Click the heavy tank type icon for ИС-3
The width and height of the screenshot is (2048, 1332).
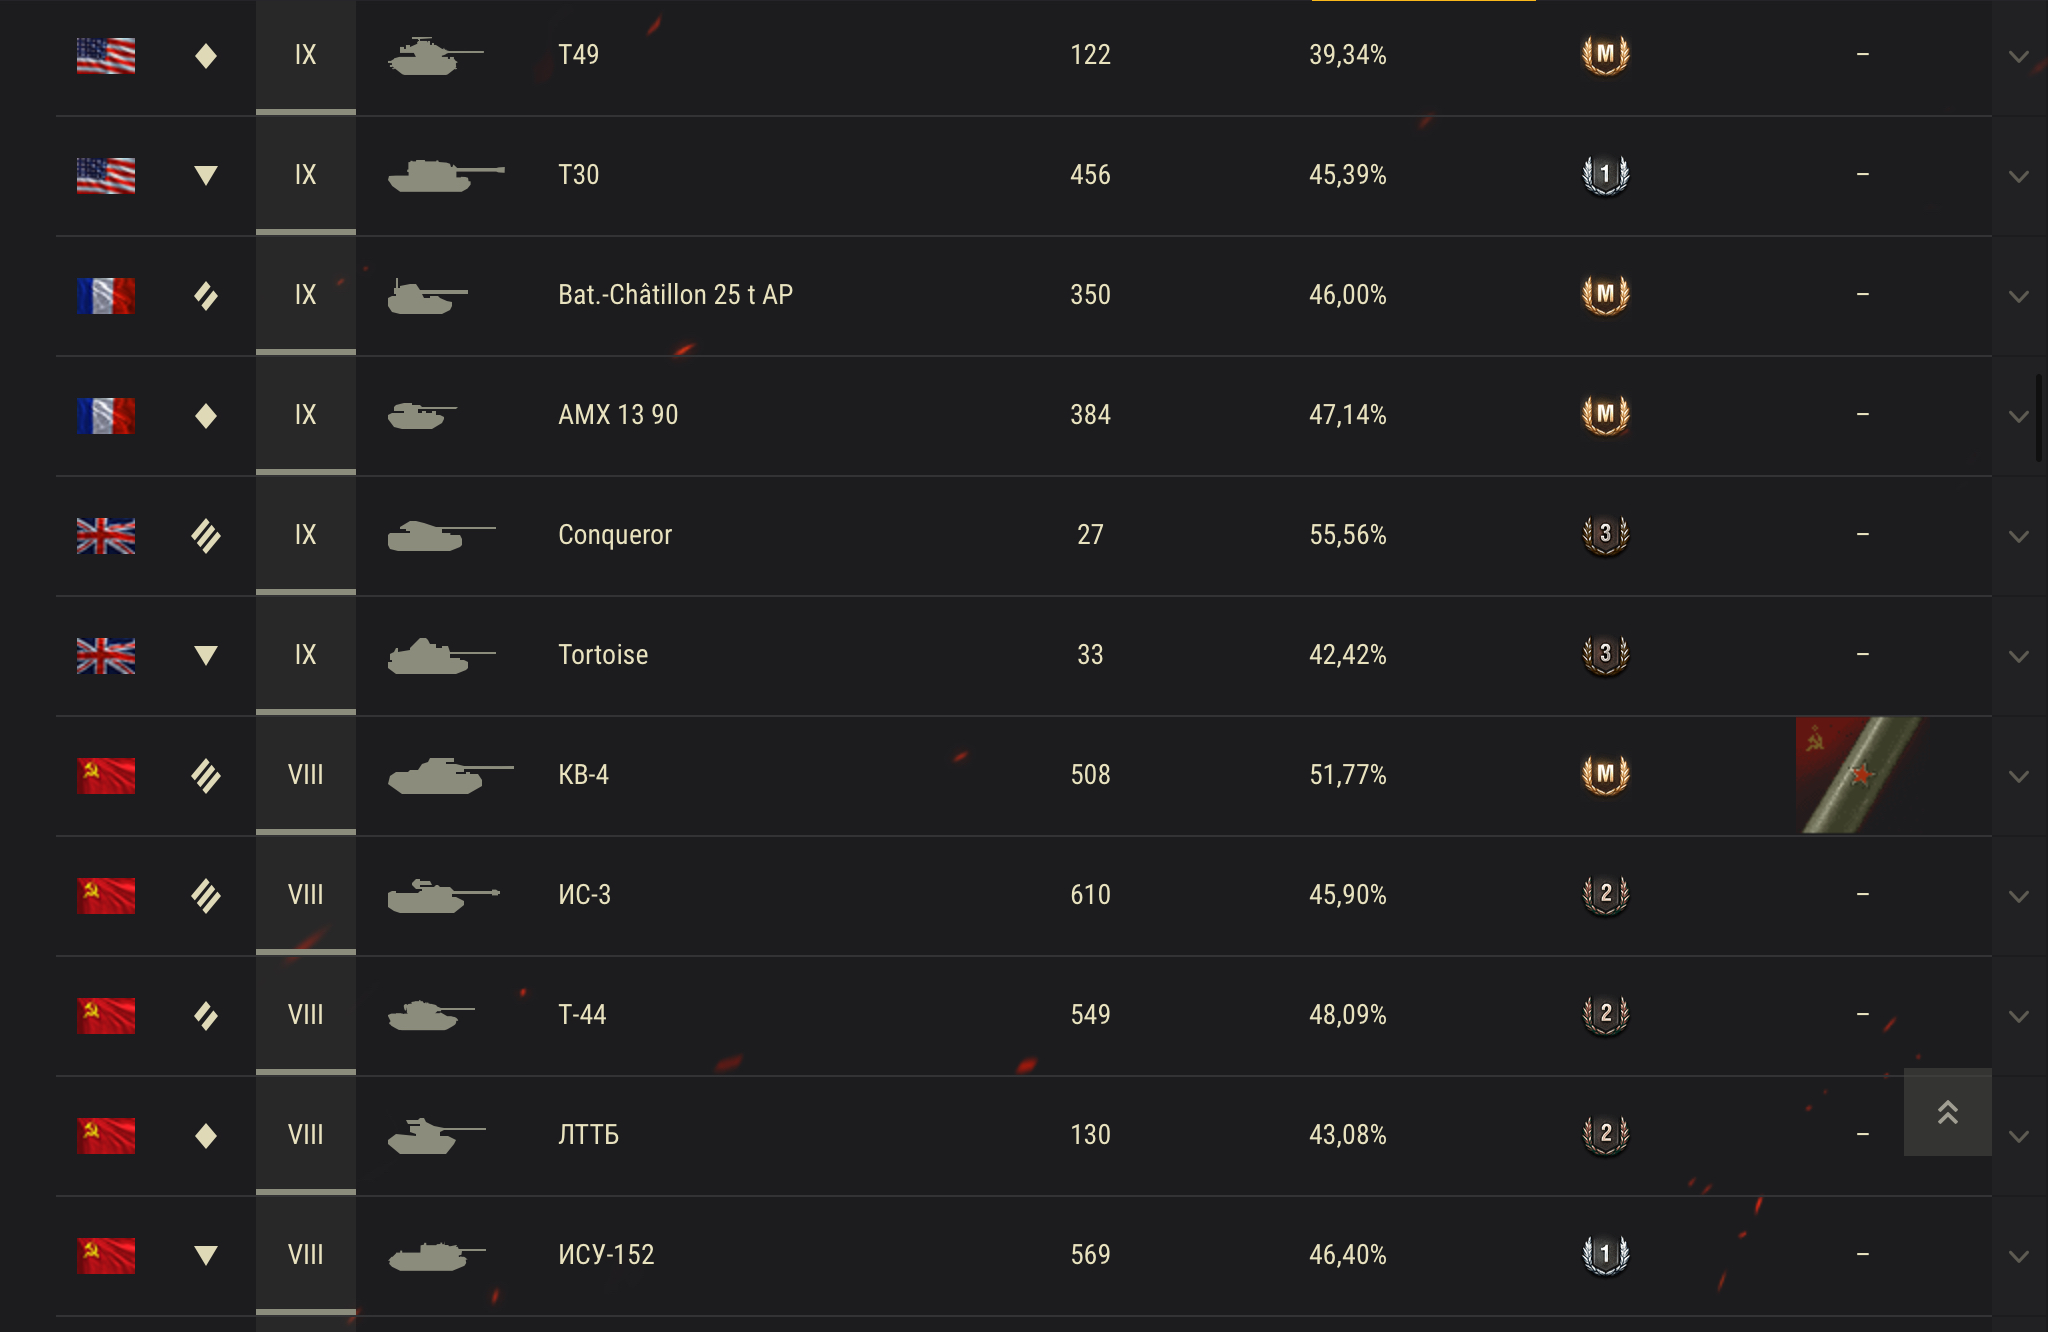206,895
